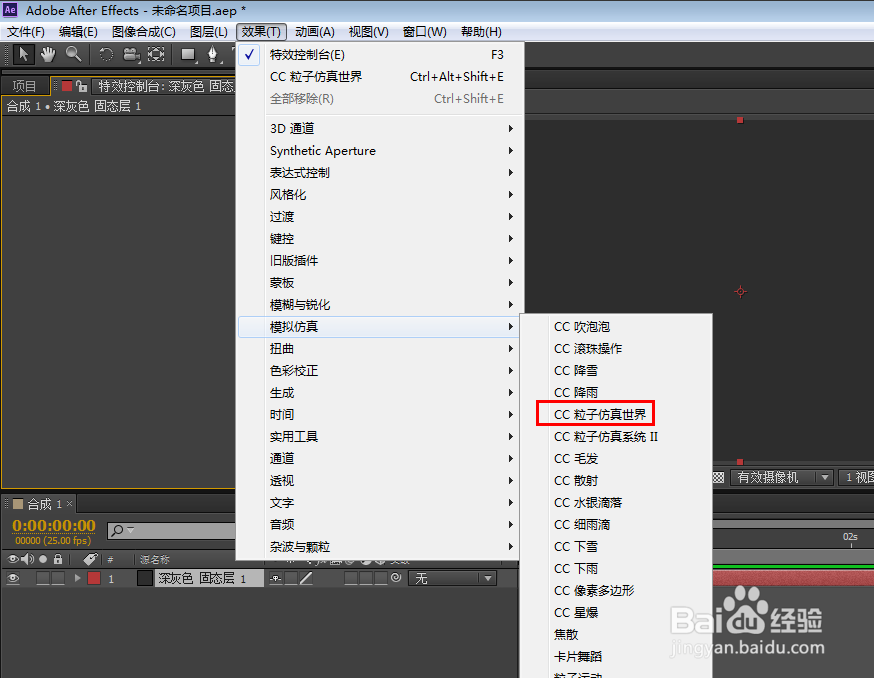Toggle the adjustment layer switch box
Viewport: 874px width, 678px height.
coord(366,578)
